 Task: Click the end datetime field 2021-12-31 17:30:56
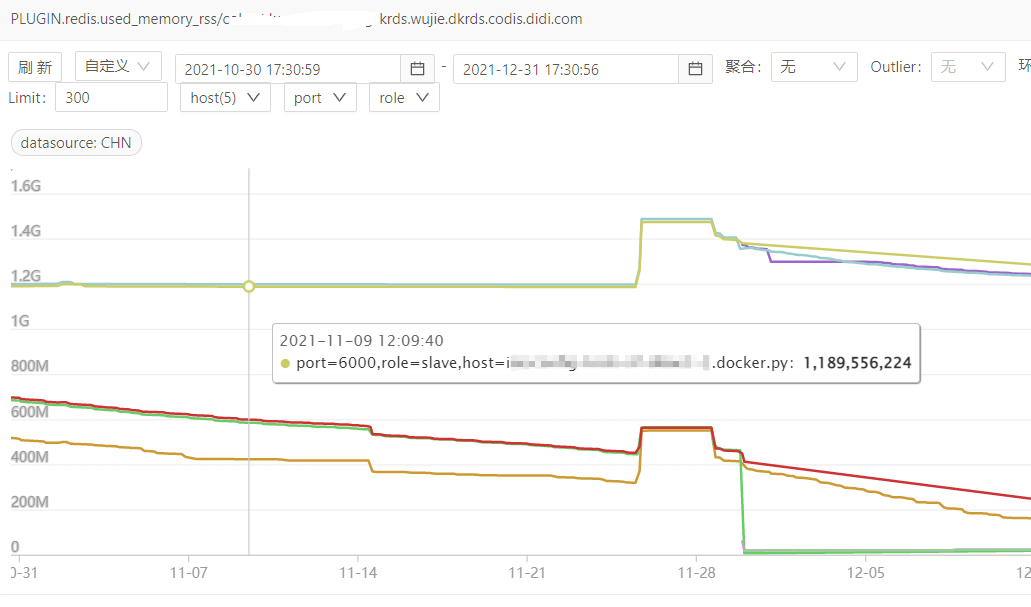click(x=566, y=69)
